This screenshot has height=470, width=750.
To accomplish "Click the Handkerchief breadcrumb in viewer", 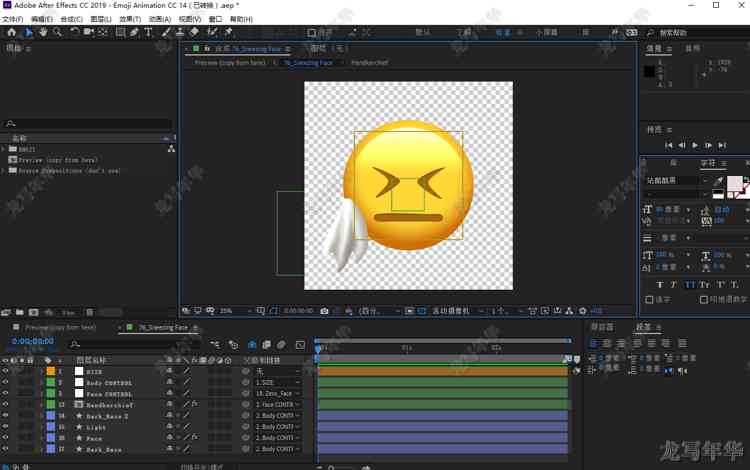I will 370,63.
